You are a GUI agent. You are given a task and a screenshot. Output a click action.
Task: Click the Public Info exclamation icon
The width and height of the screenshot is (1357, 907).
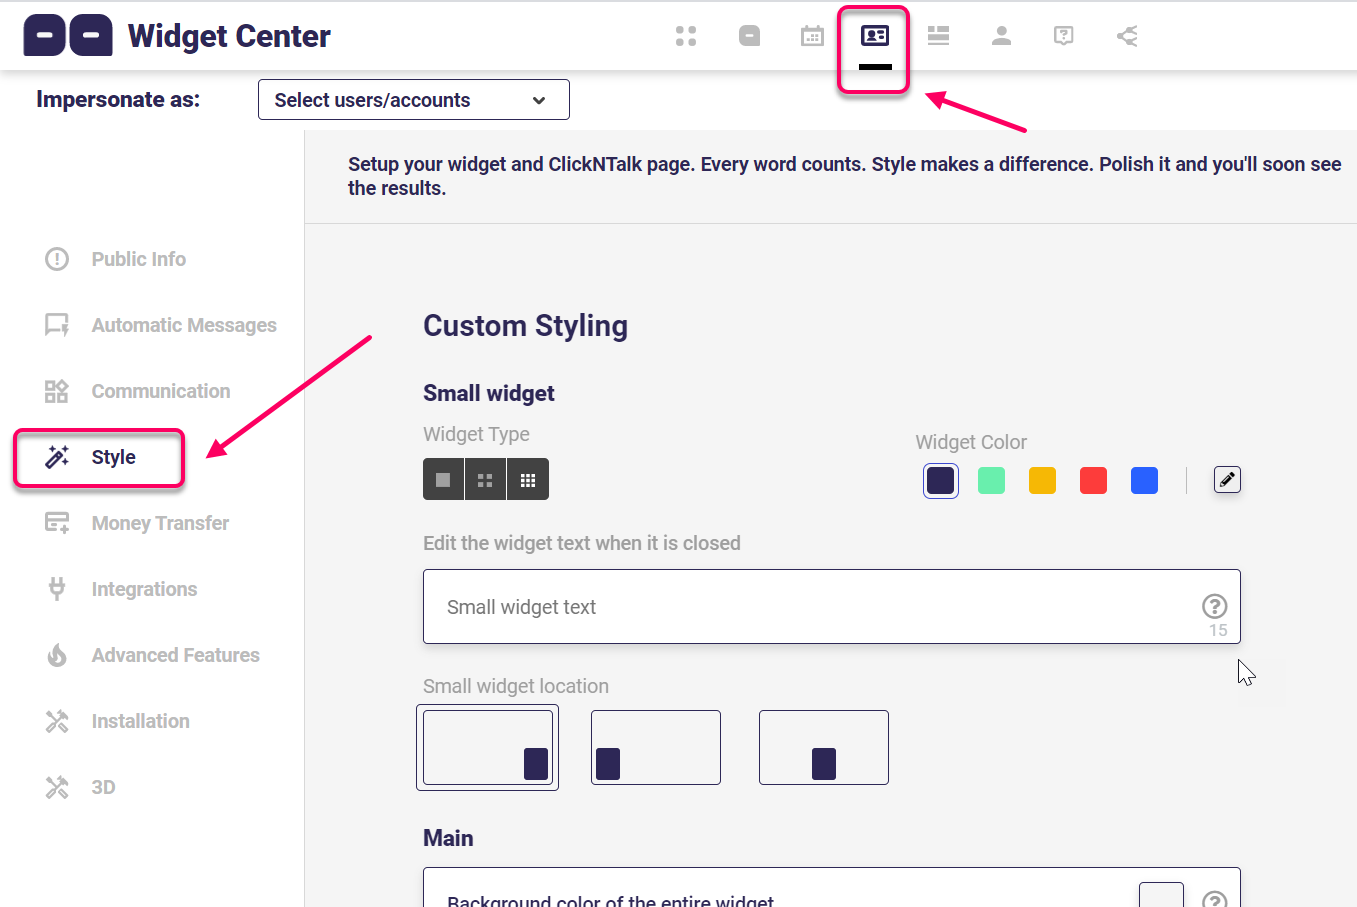click(x=57, y=259)
